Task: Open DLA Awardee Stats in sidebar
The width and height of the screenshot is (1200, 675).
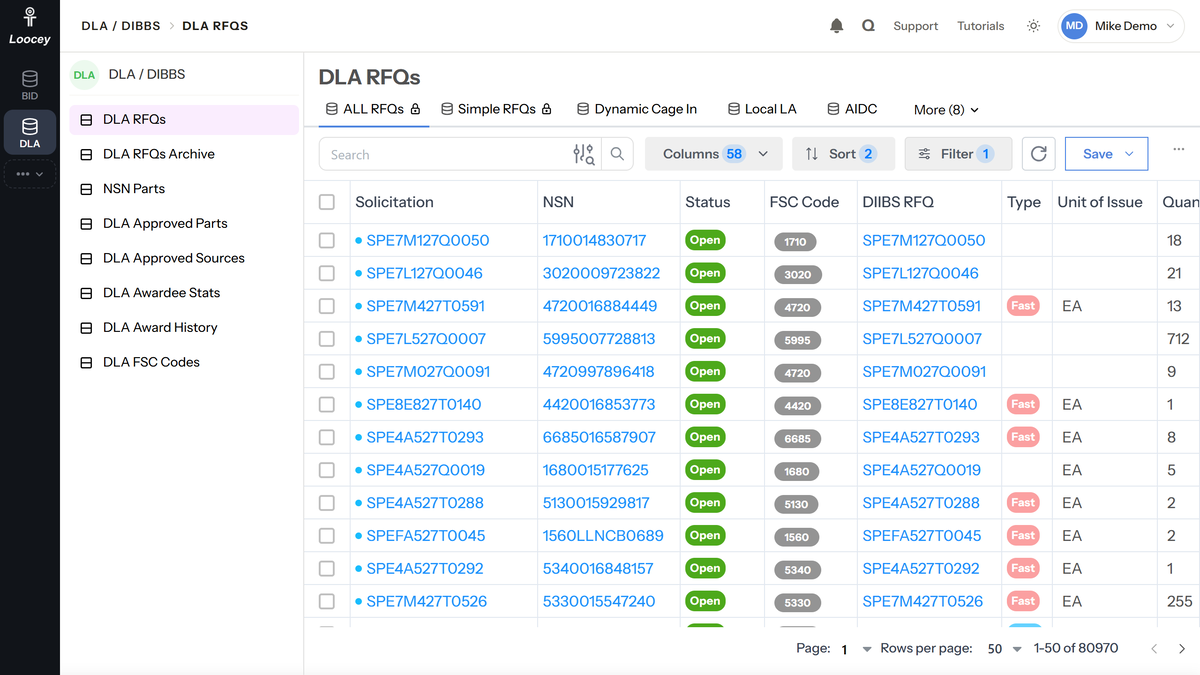Action: tap(184, 293)
